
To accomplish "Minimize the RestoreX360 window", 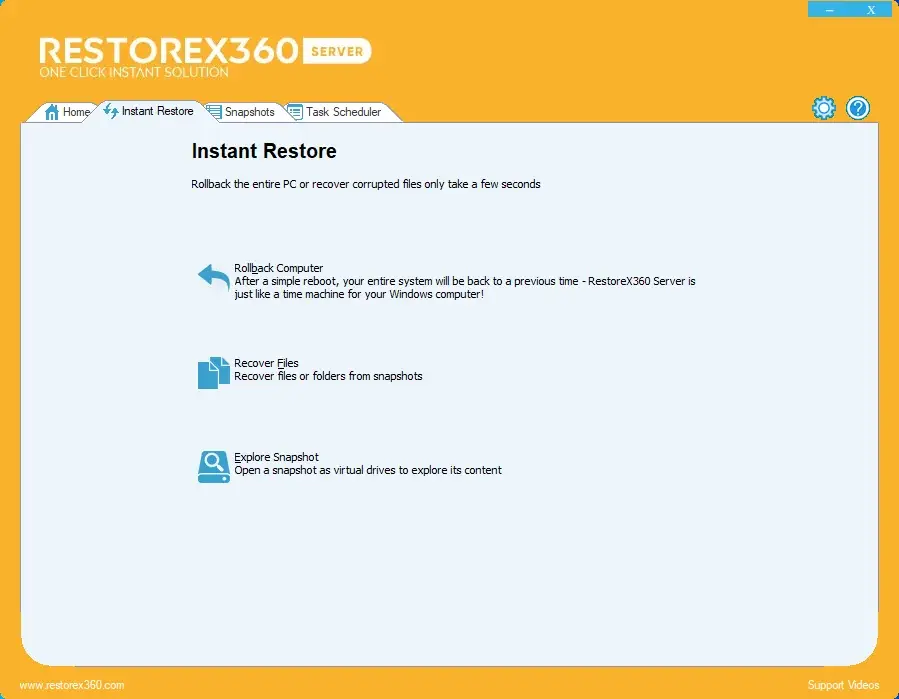I will coord(828,10).
